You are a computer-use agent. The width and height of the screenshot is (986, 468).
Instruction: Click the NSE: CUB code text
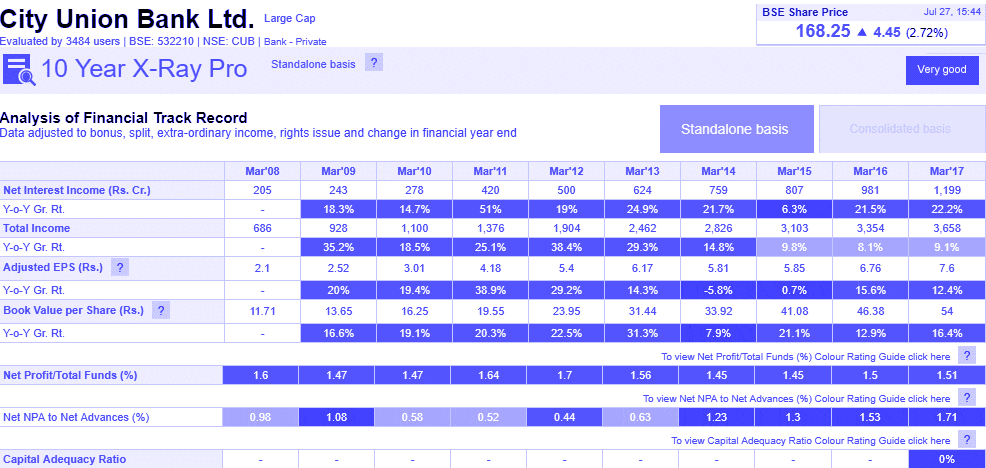tap(228, 42)
